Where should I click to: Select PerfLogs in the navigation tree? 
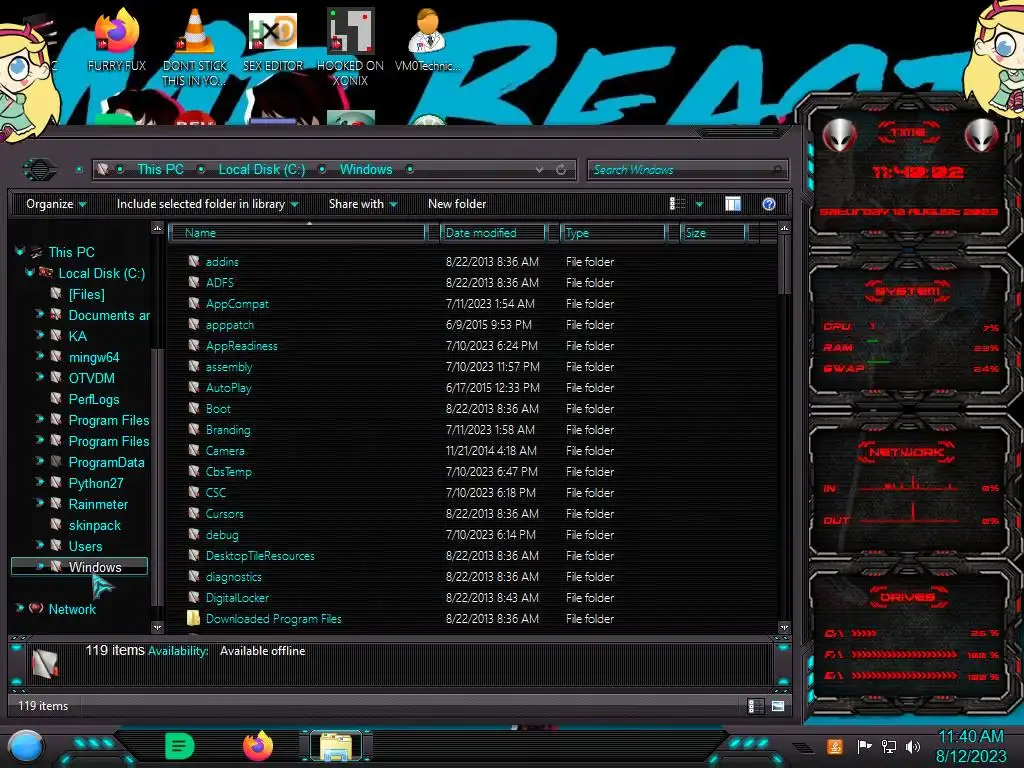point(94,399)
